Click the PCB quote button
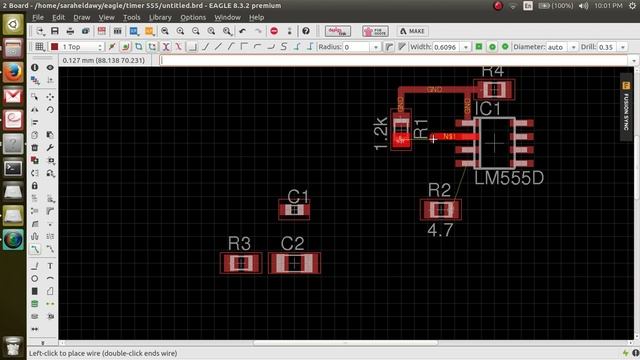 (x=375, y=31)
